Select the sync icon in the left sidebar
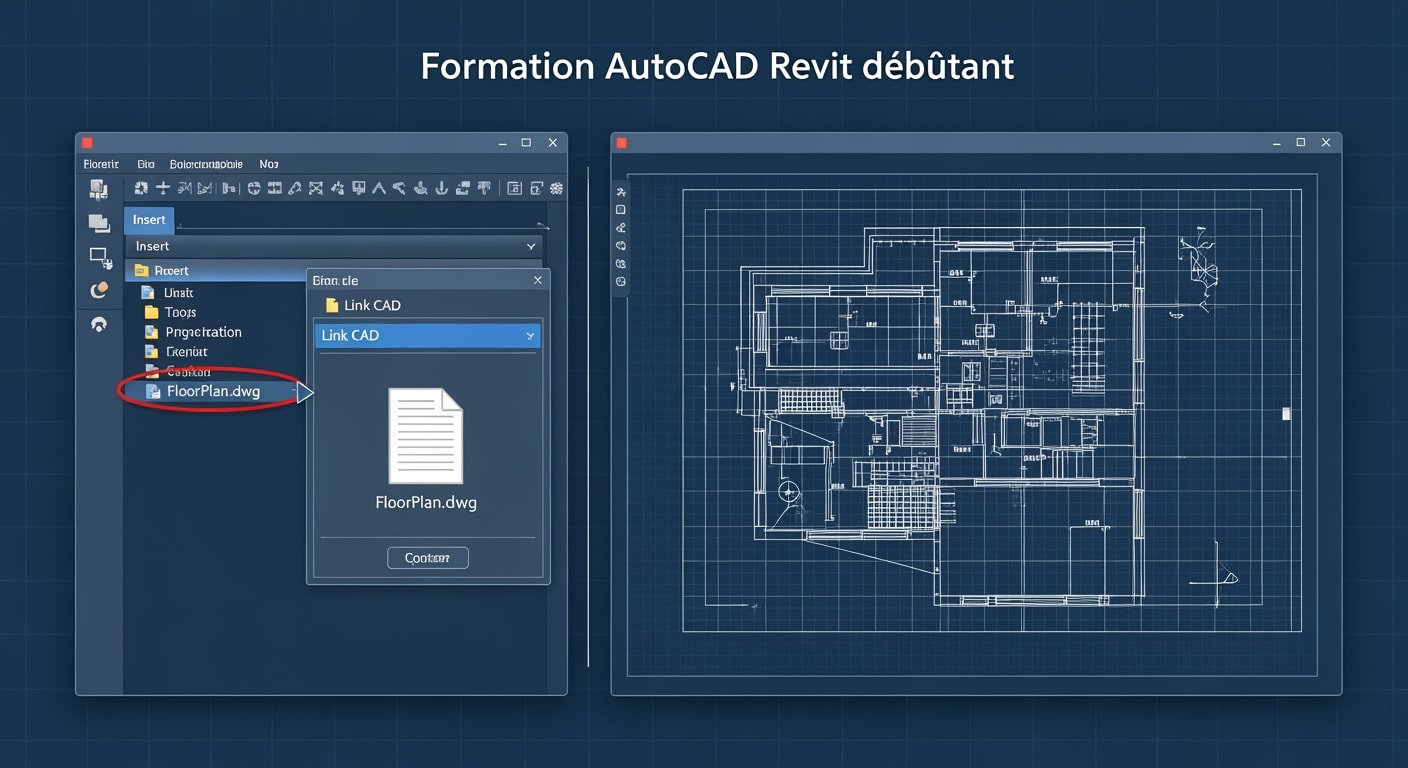Viewport: 1408px width, 768px height. (98, 324)
